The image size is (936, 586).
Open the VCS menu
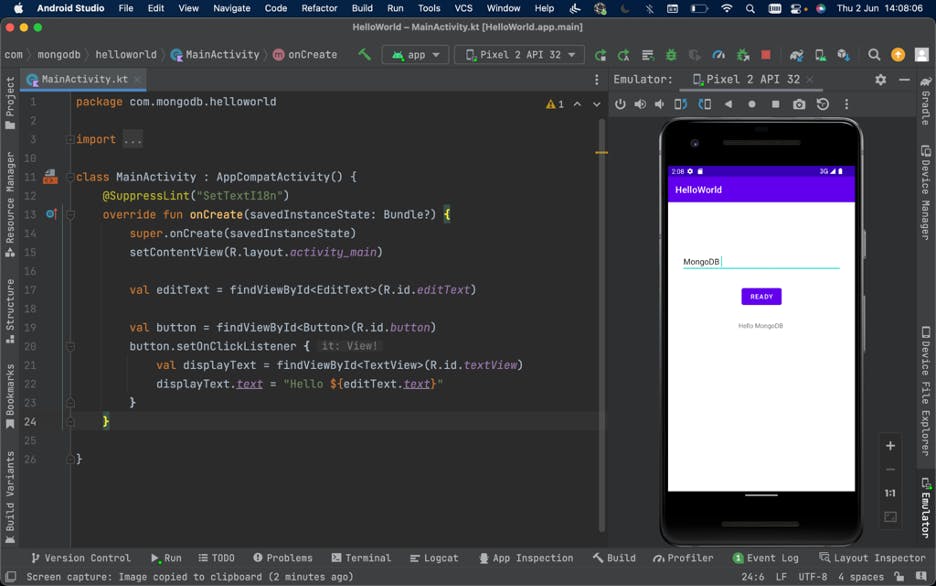point(463,8)
